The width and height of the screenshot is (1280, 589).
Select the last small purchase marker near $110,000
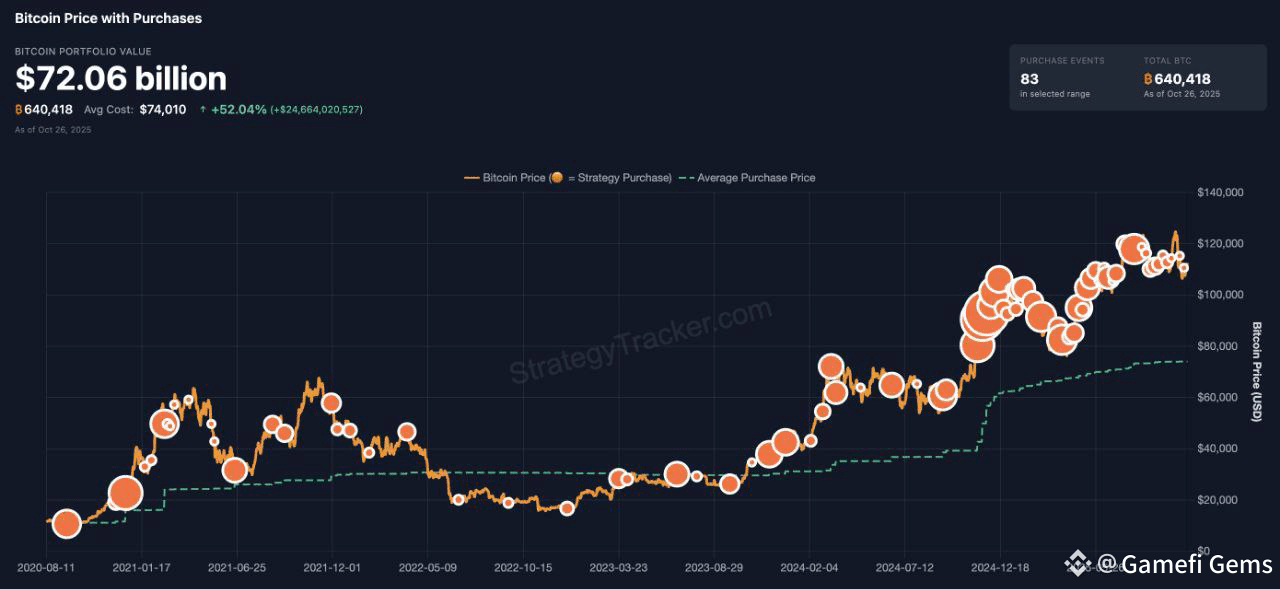tap(1184, 268)
